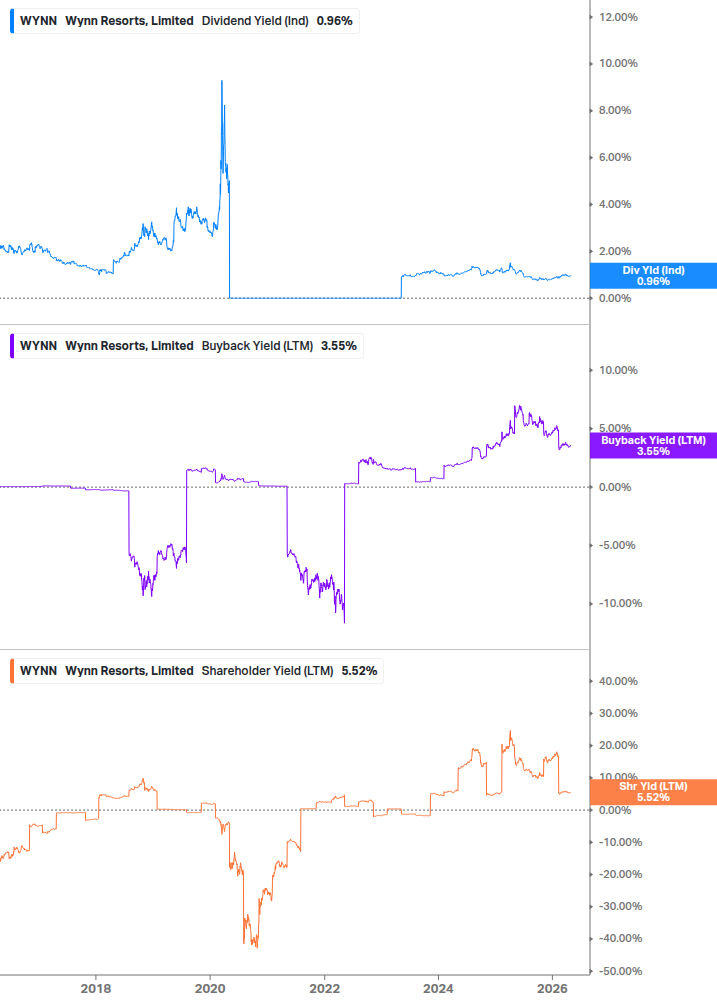Click the -50.00% tick on the shareholder yield axis
717x1005 pixels.
pos(620,971)
